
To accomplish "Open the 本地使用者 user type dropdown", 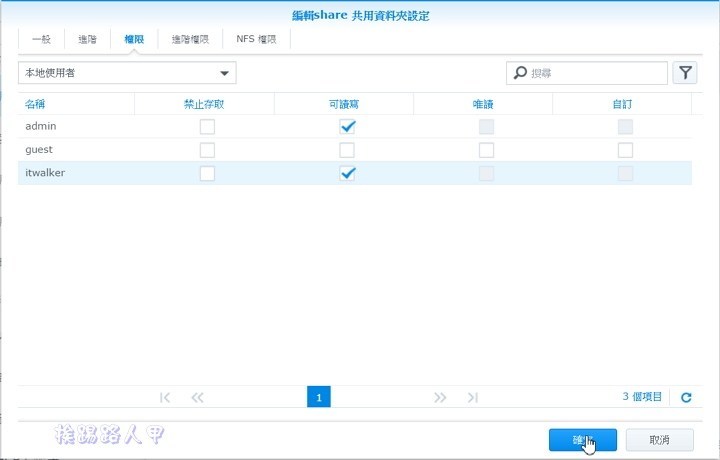I will tap(127, 73).
